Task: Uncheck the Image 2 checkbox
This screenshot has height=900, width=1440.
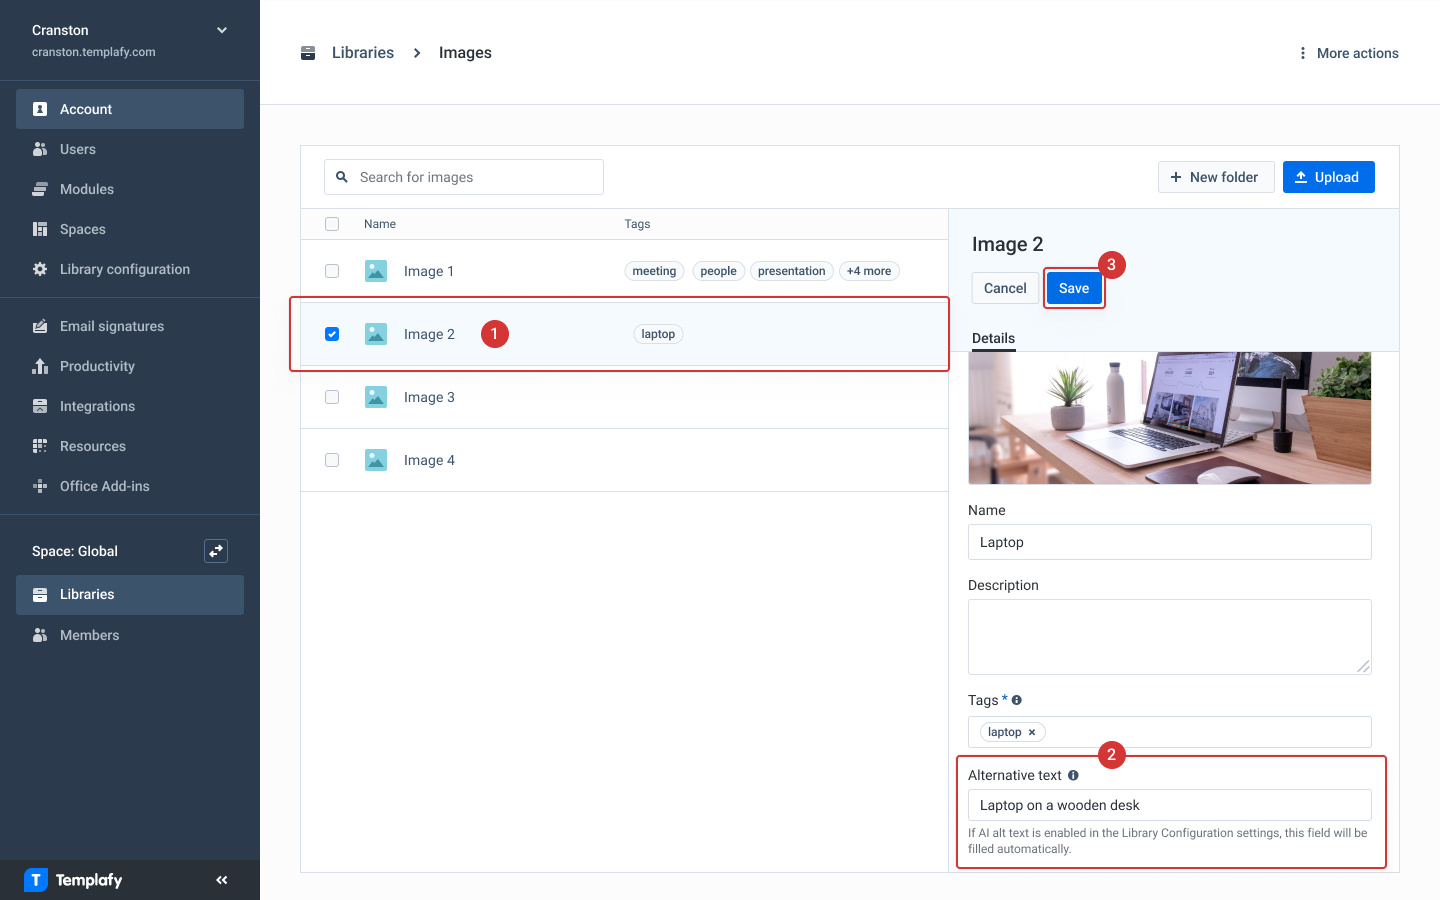Action: click(x=332, y=334)
